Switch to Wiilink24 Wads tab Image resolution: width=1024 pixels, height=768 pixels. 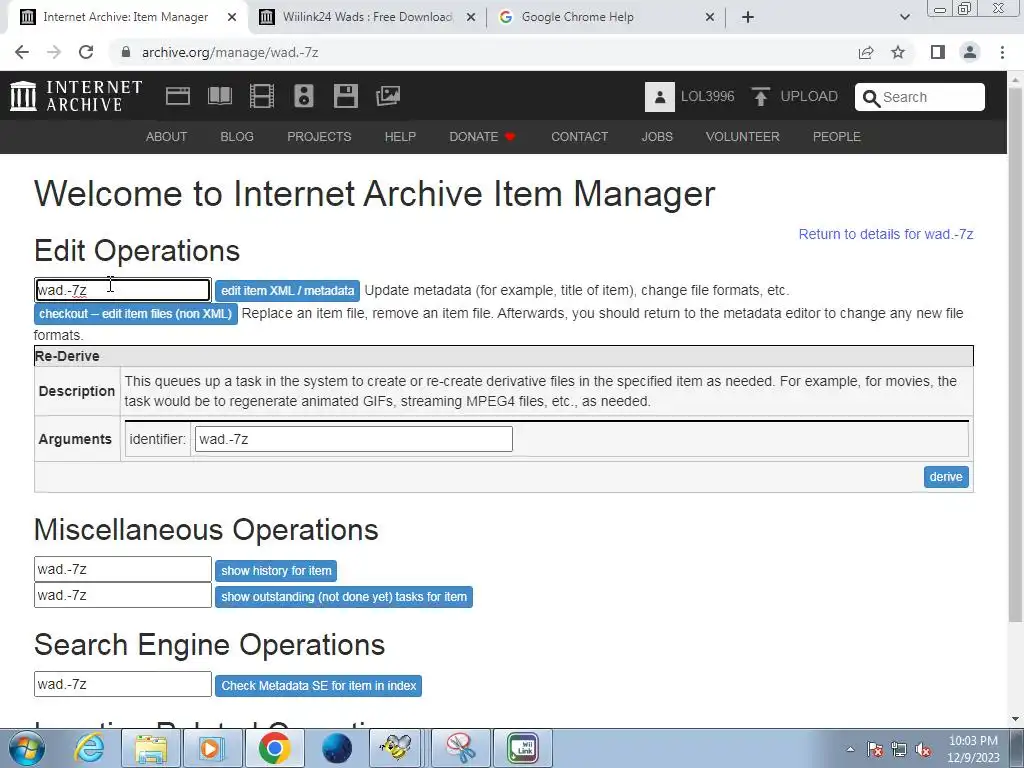[367, 17]
